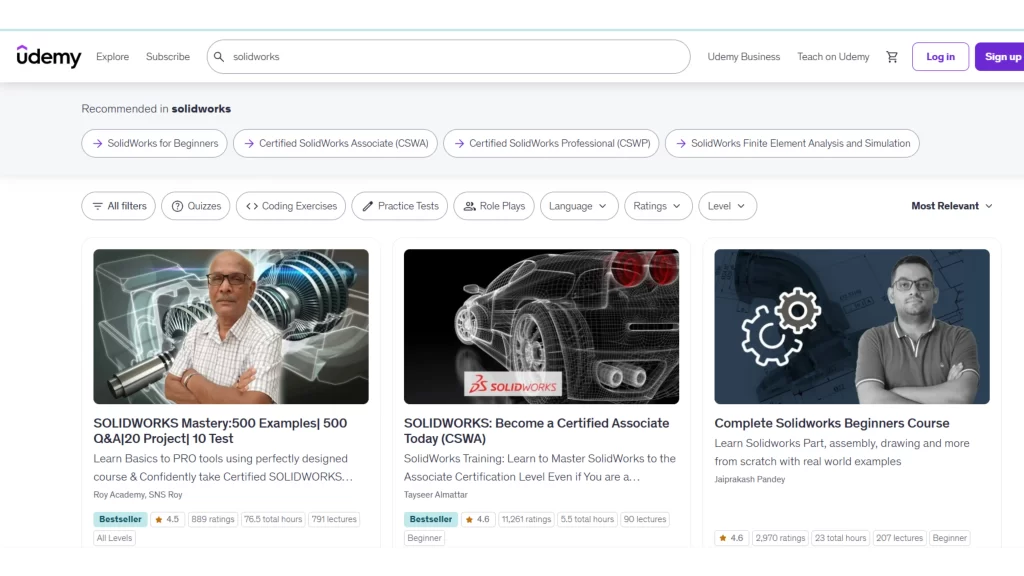Toggle the Practice Tests filter
The width and height of the screenshot is (1024, 576).
tap(399, 206)
